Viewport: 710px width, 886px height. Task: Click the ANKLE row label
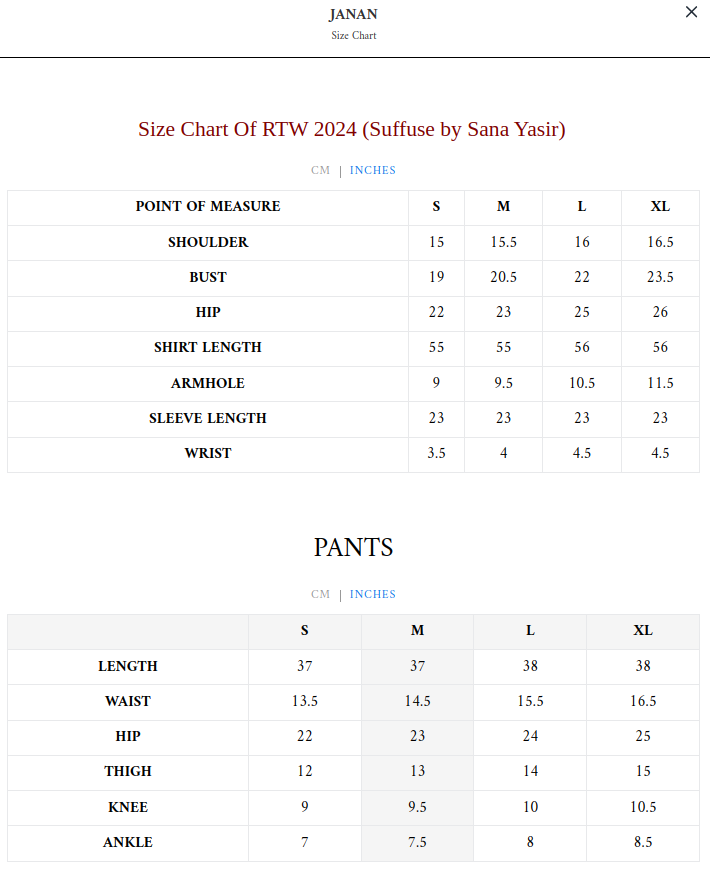(x=128, y=842)
